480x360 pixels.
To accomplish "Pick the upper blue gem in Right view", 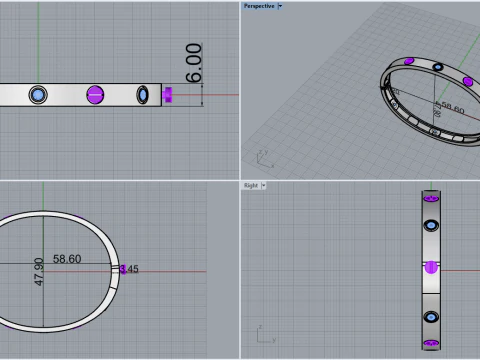I will click(x=431, y=225).
